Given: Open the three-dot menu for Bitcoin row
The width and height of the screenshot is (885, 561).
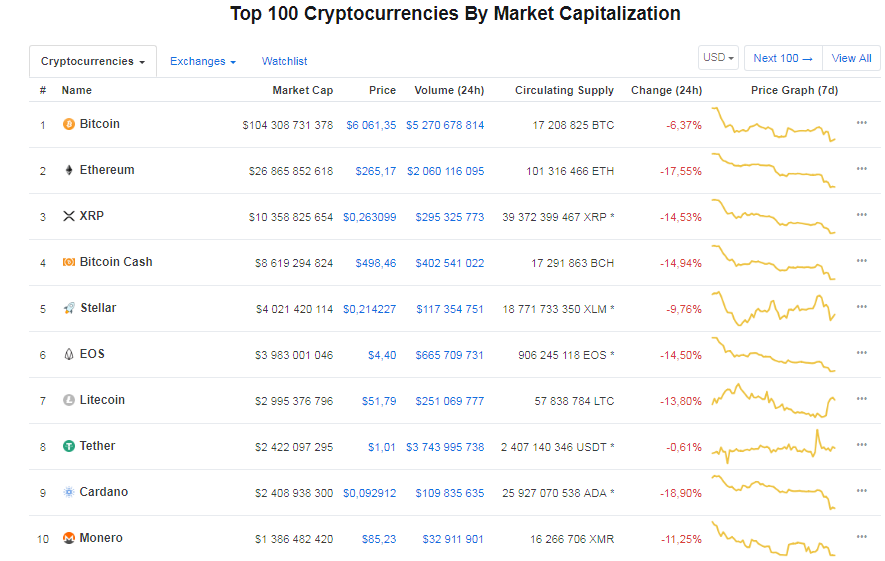Looking at the screenshot, I should (x=861, y=124).
